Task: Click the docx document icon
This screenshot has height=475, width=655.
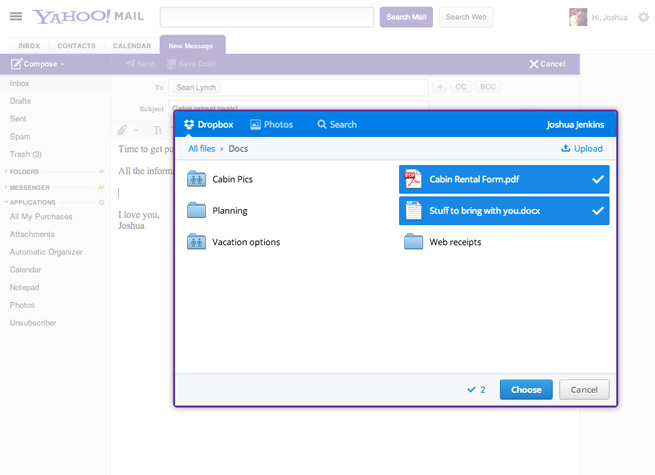Action: [x=413, y=210]
